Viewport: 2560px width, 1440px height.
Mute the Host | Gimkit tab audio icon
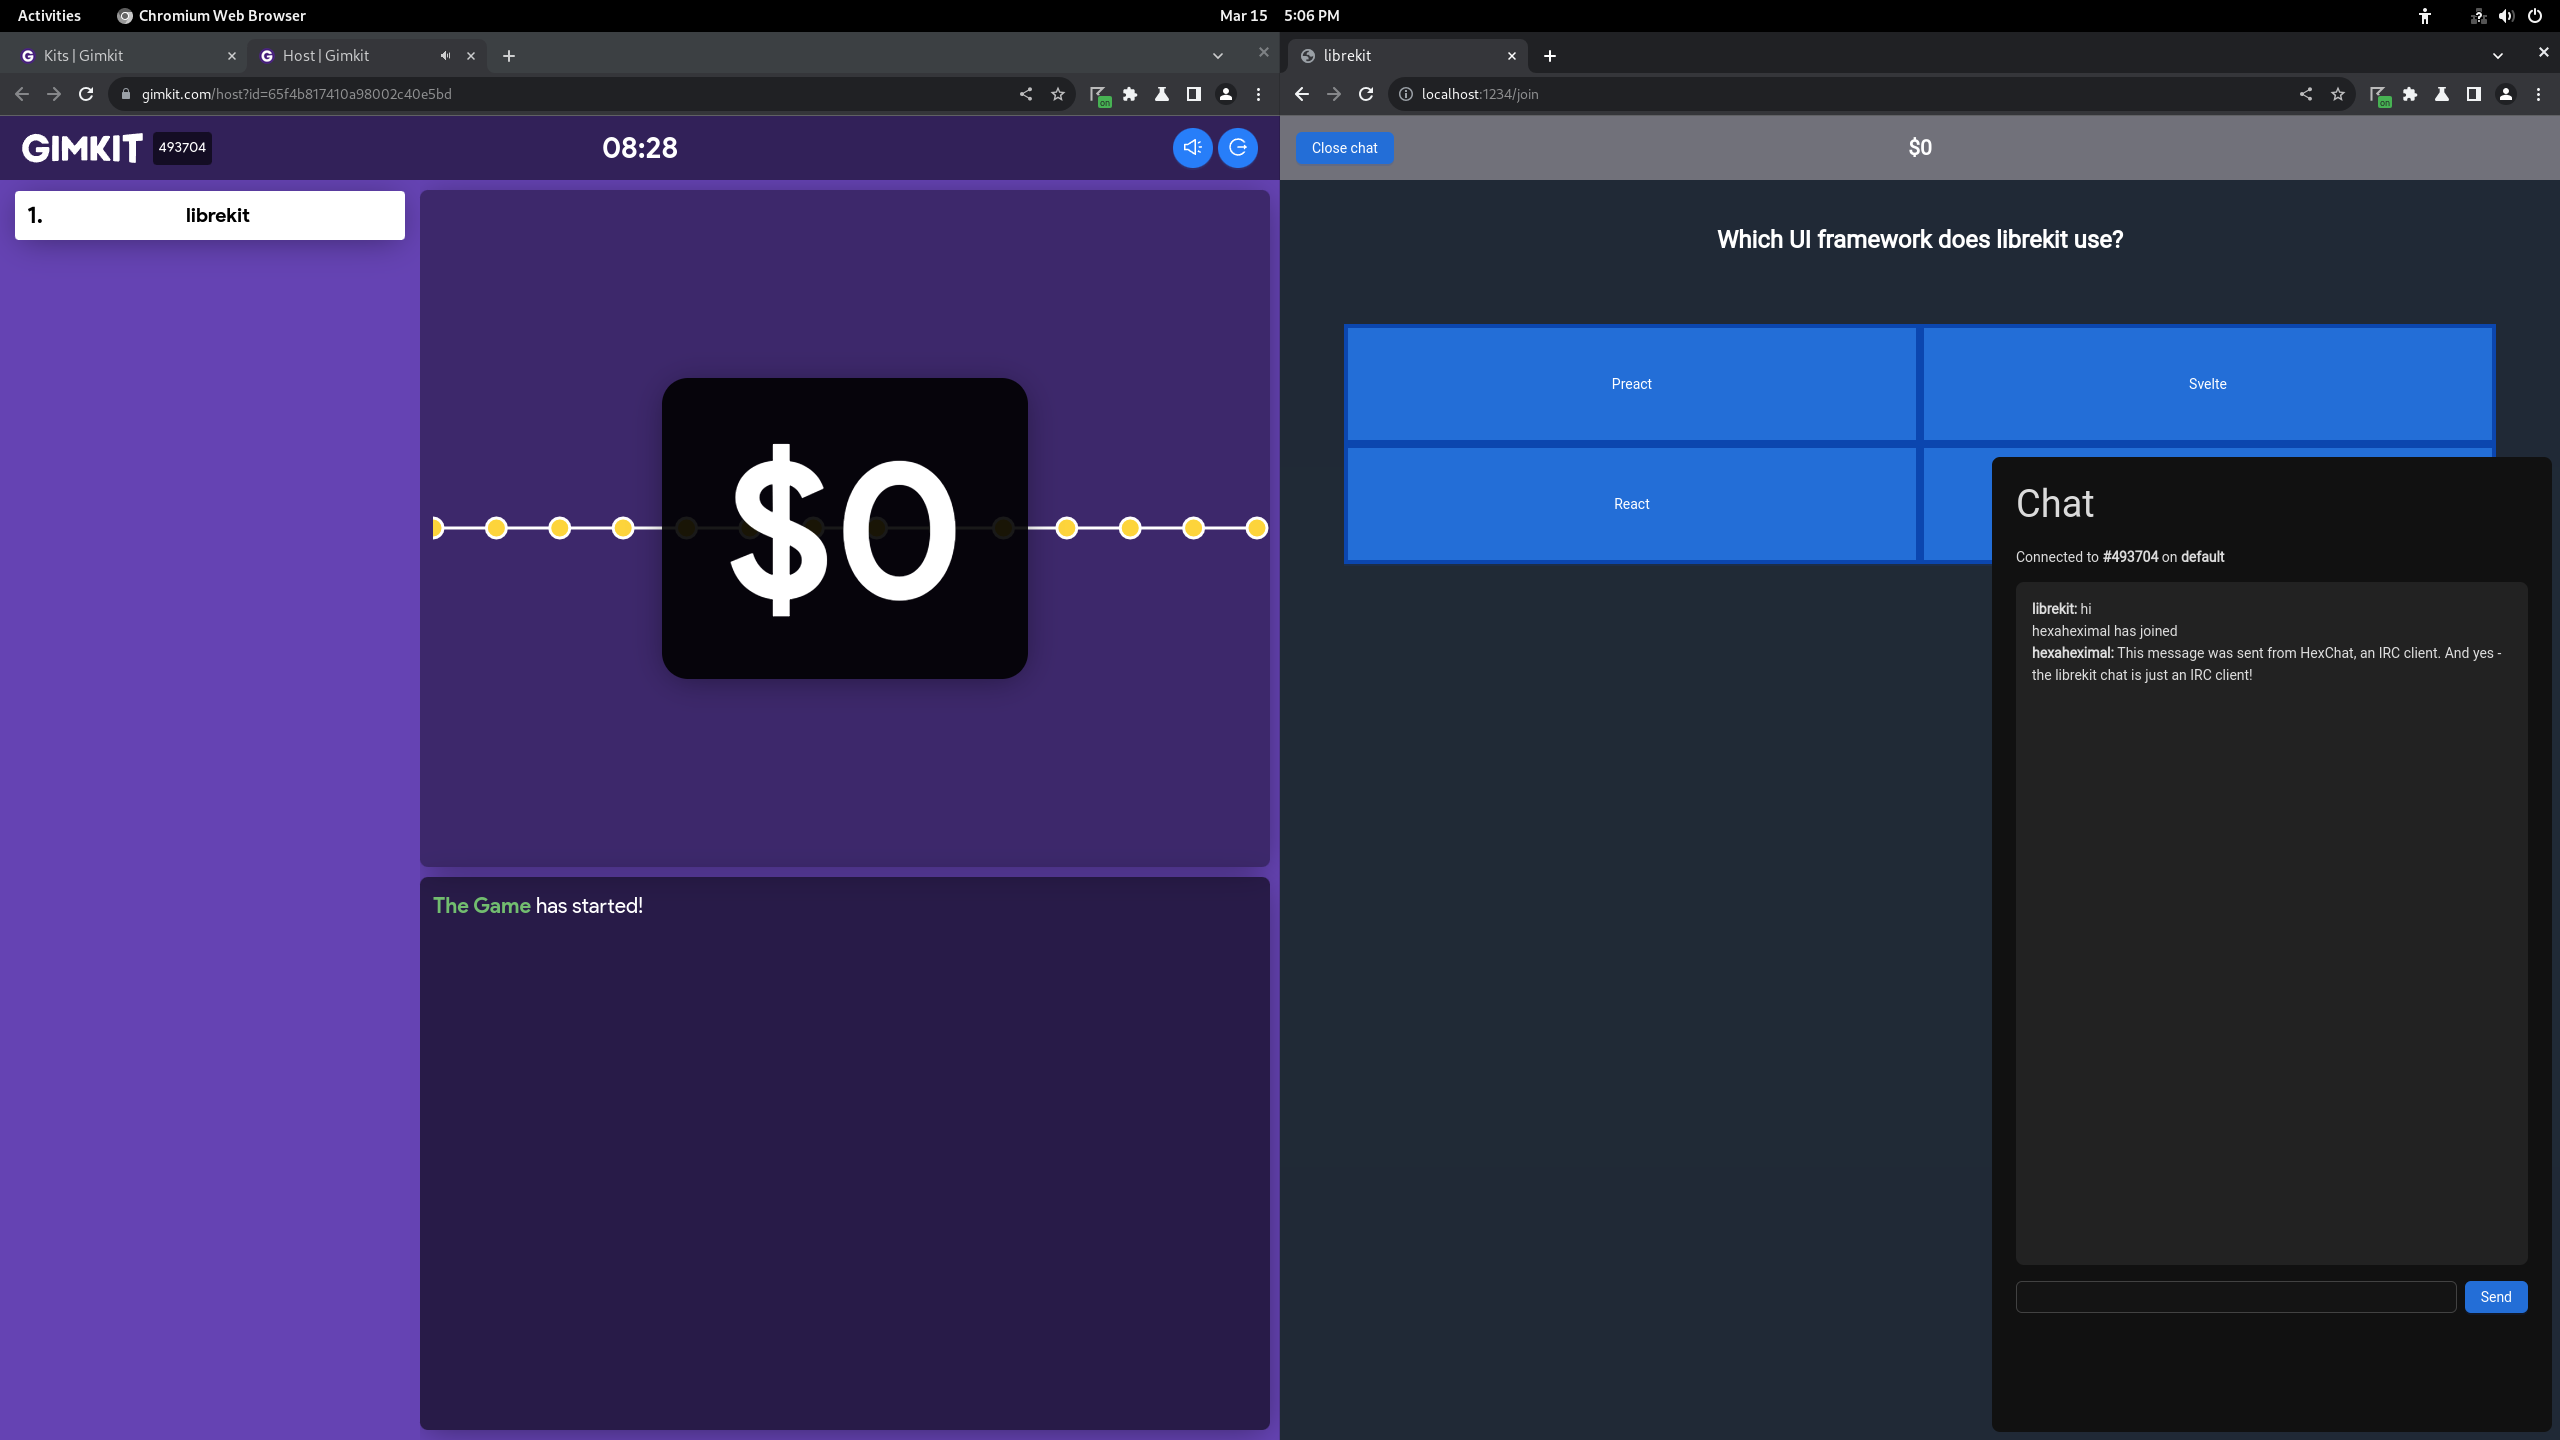coord(445,56)
